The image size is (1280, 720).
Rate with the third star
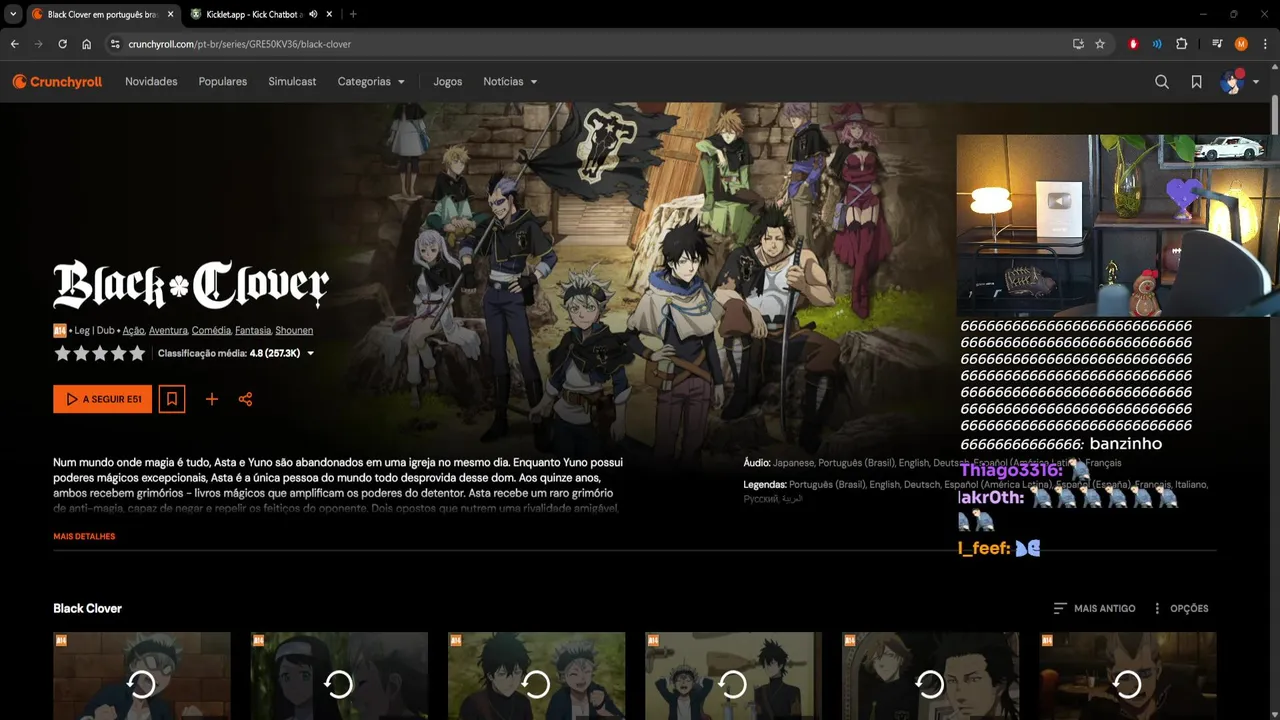pyautogui.click(x=100, y=353)
